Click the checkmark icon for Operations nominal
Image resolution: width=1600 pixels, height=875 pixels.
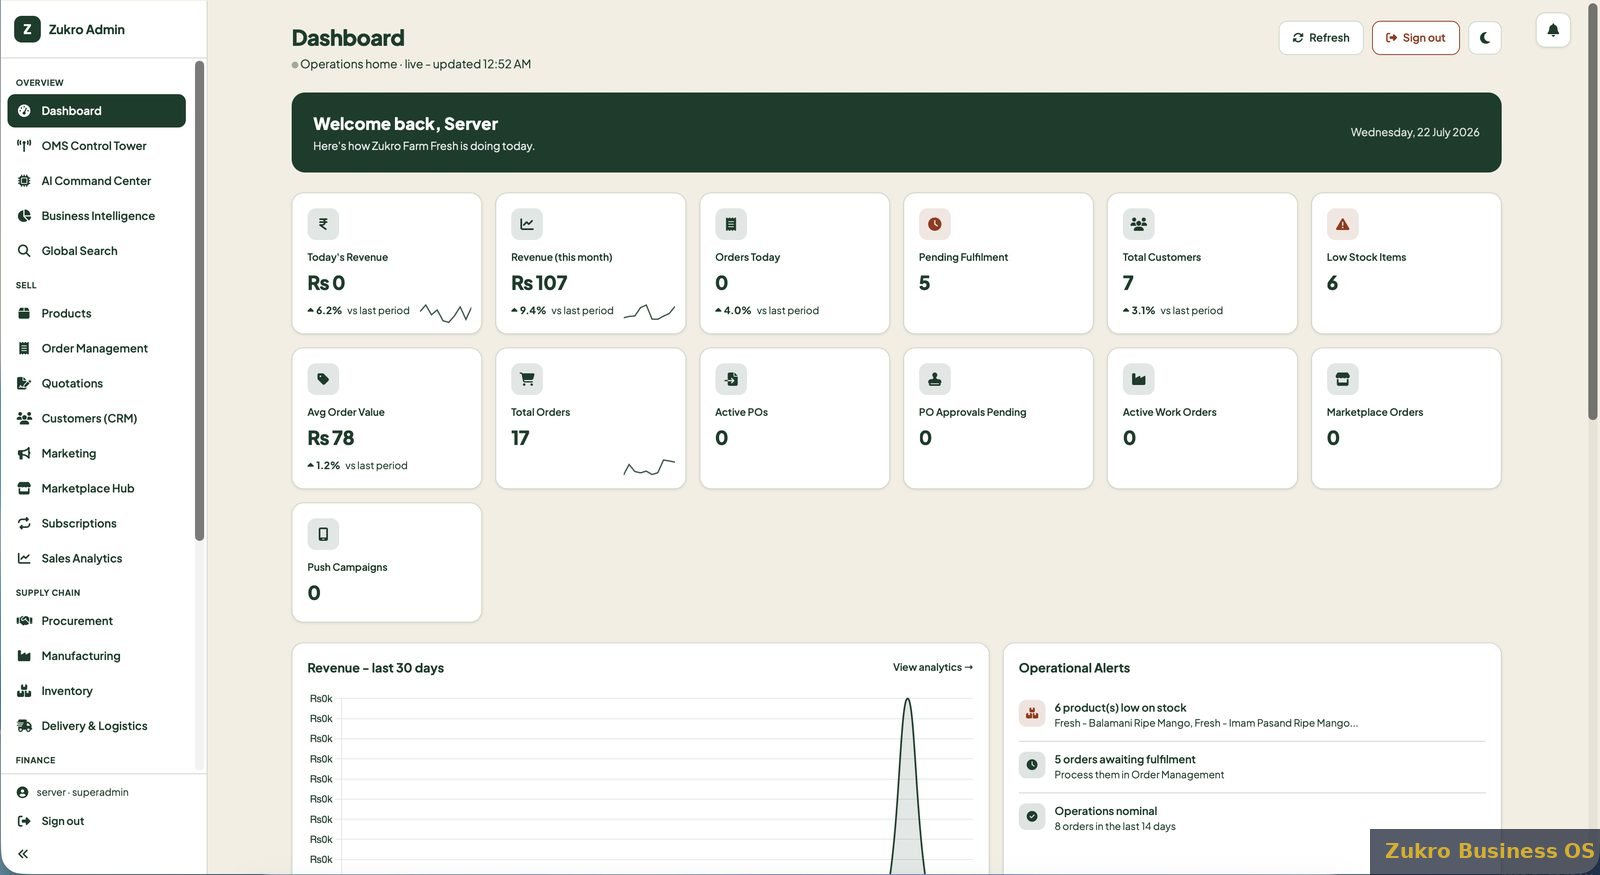(1032, 817)
